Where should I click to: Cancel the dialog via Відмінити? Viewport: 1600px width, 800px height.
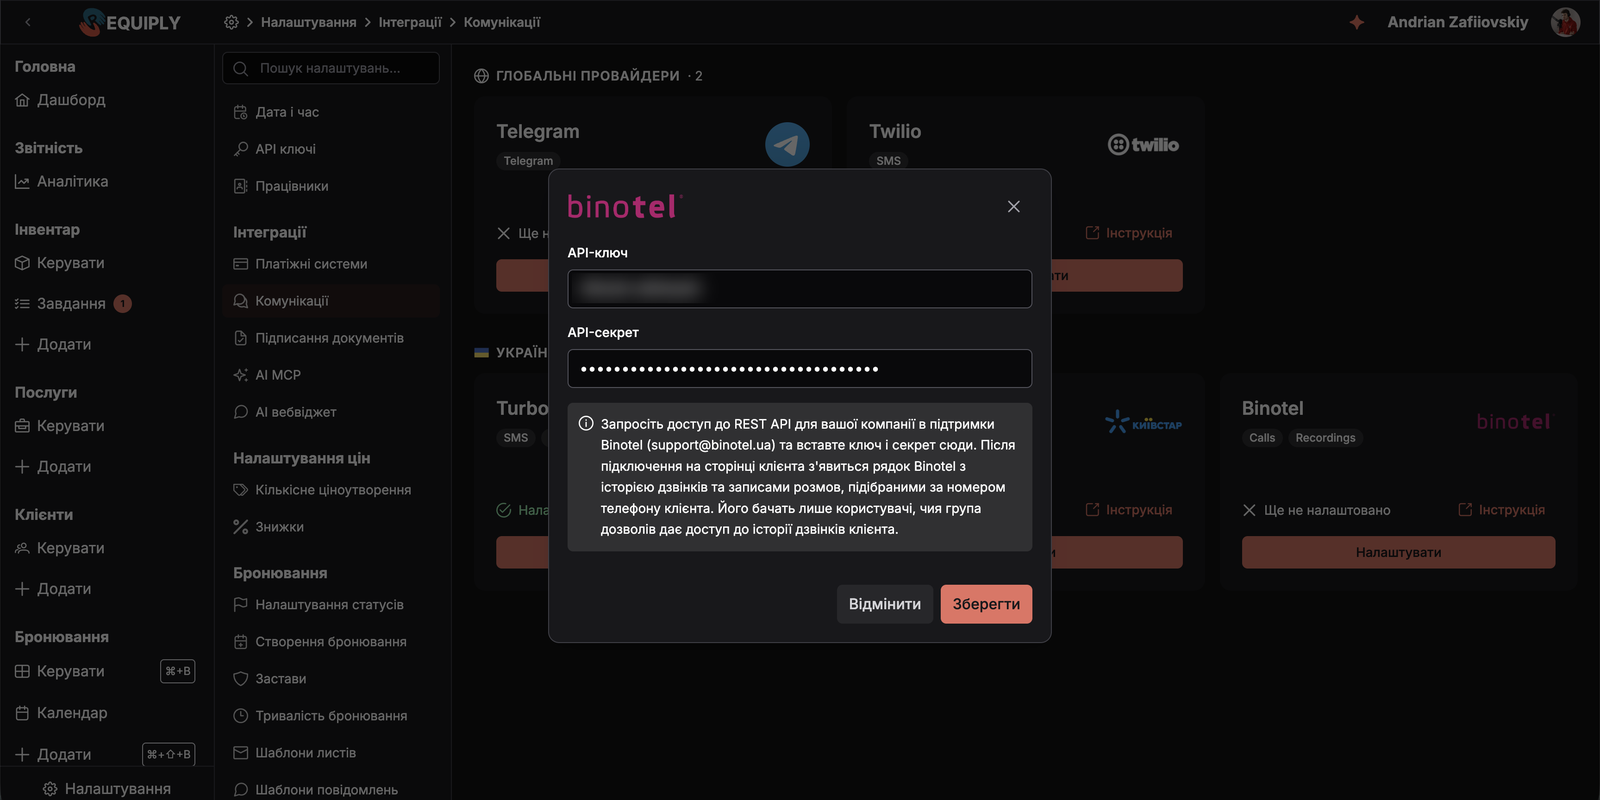pos(885,604)
